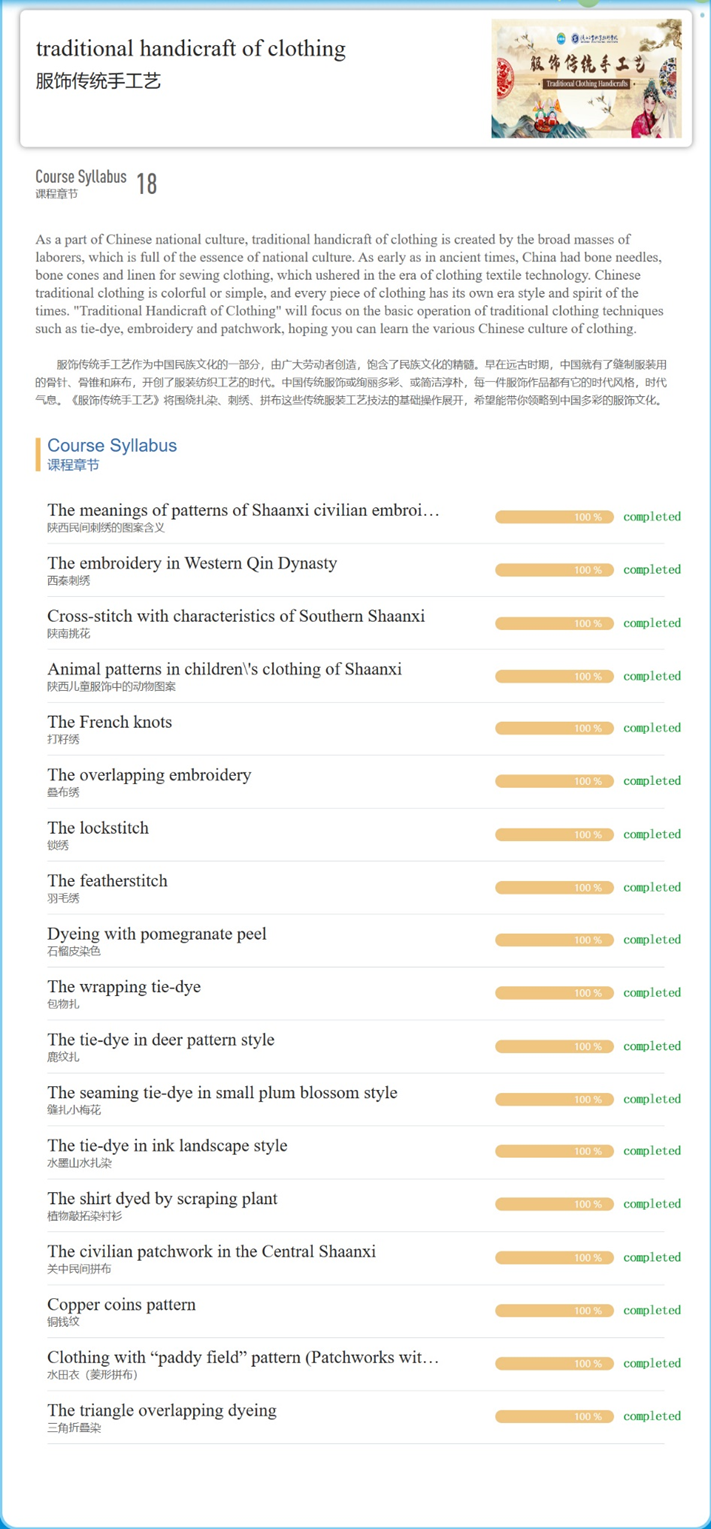Open 'The lockstitch' chapter
This screenshot has width=711, height=1529.
coord(98,829)
